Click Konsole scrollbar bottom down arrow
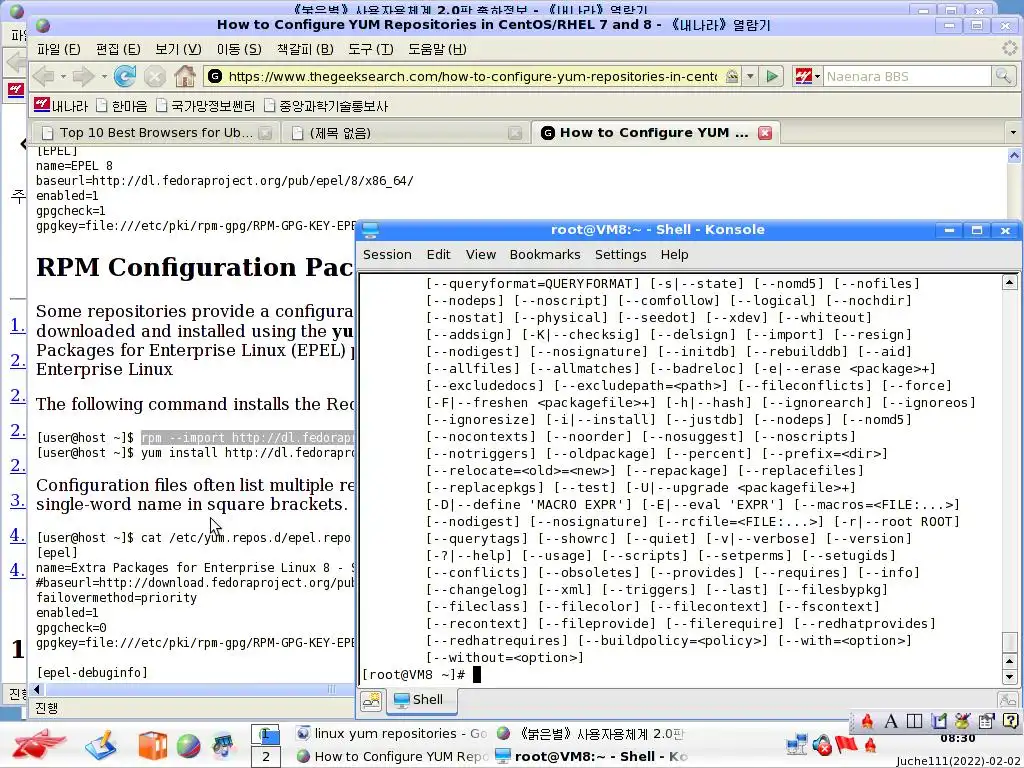 click(x=1009, y=677)
